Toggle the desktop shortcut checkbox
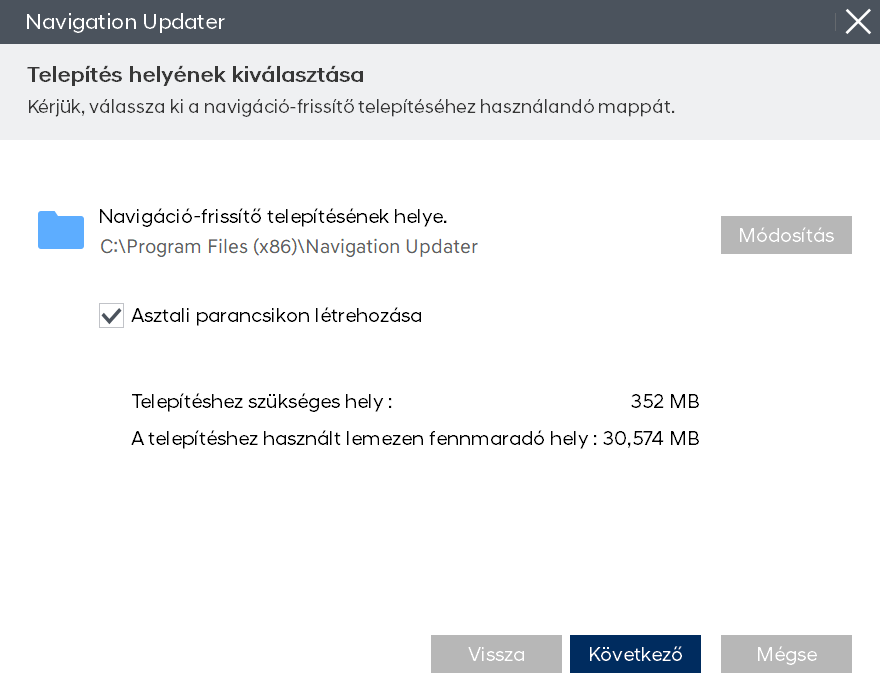 (111, 316)
